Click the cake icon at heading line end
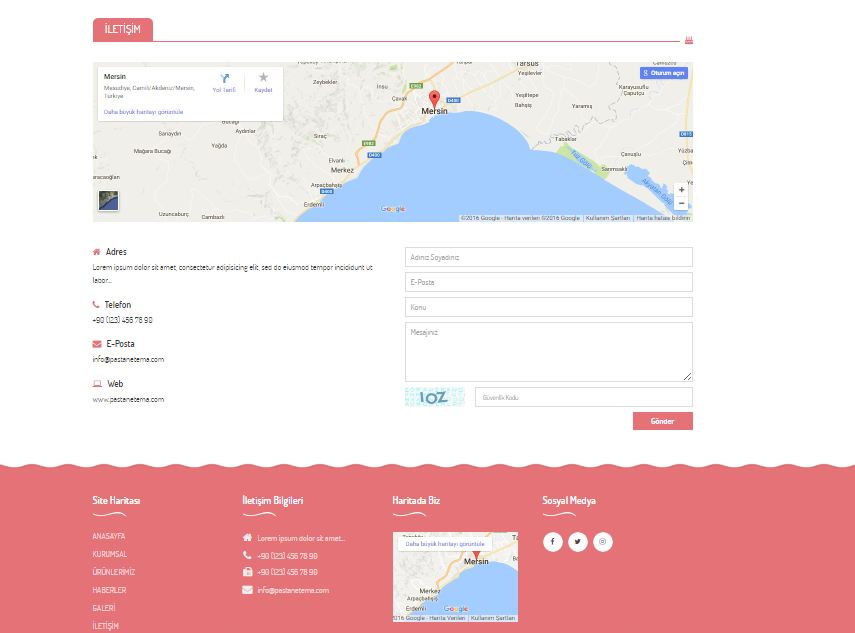Image resolution: width=855 pixels, height=633 pixels. [689, 40]
